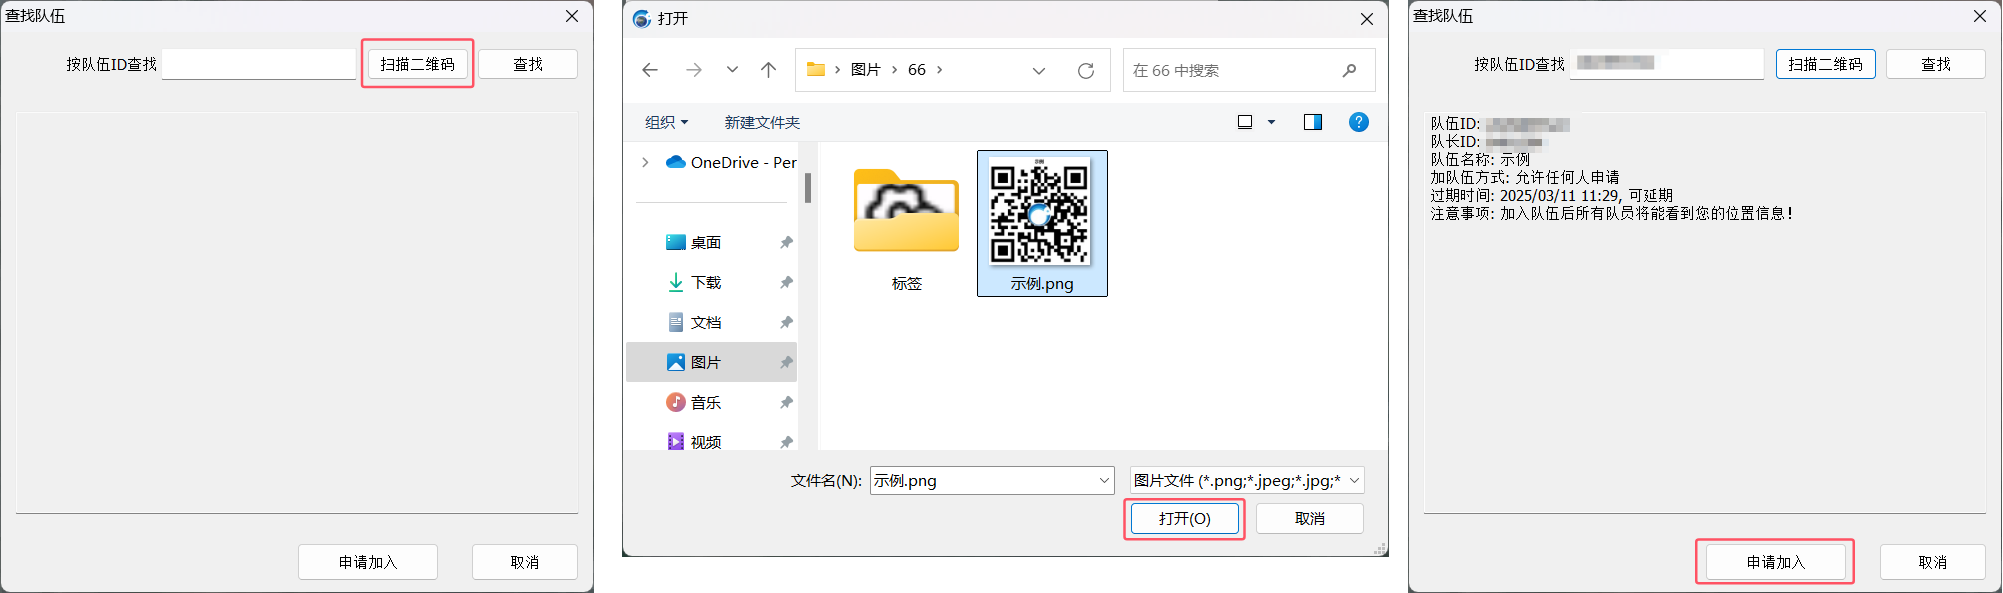Click the Forward arrow in Open dialog
Screen dimensions: 2003x593
[x=693, y=70]
